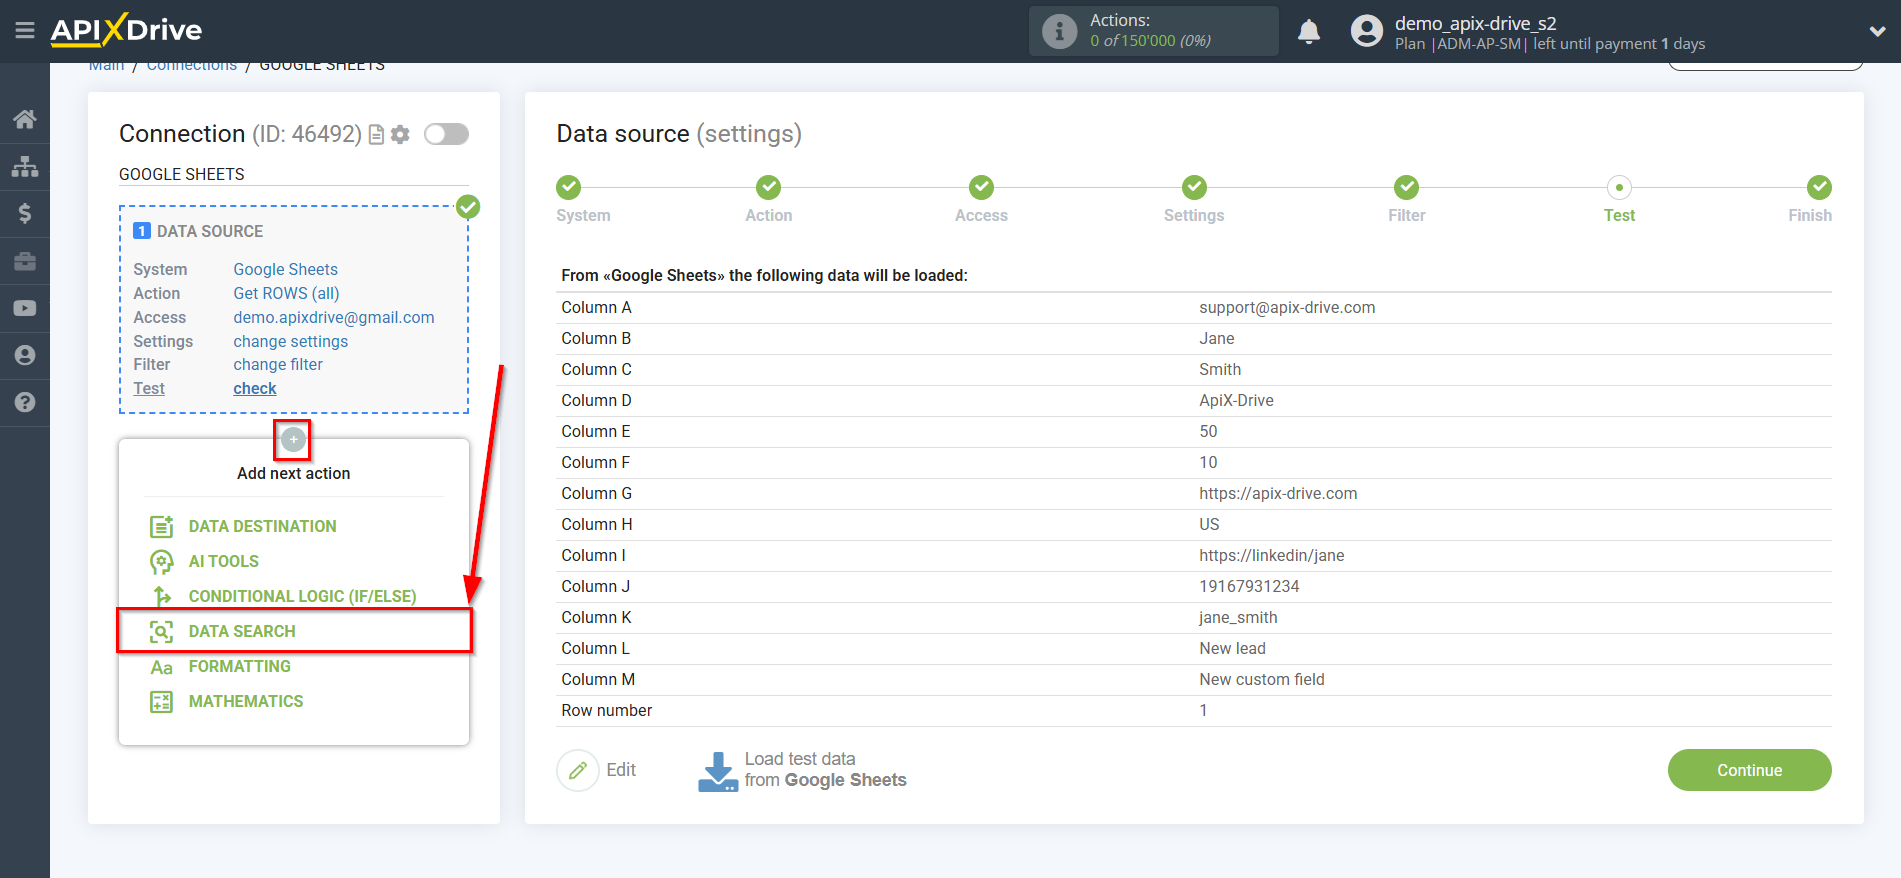
Task: Select the New lead value
Action: [1232, 649]
